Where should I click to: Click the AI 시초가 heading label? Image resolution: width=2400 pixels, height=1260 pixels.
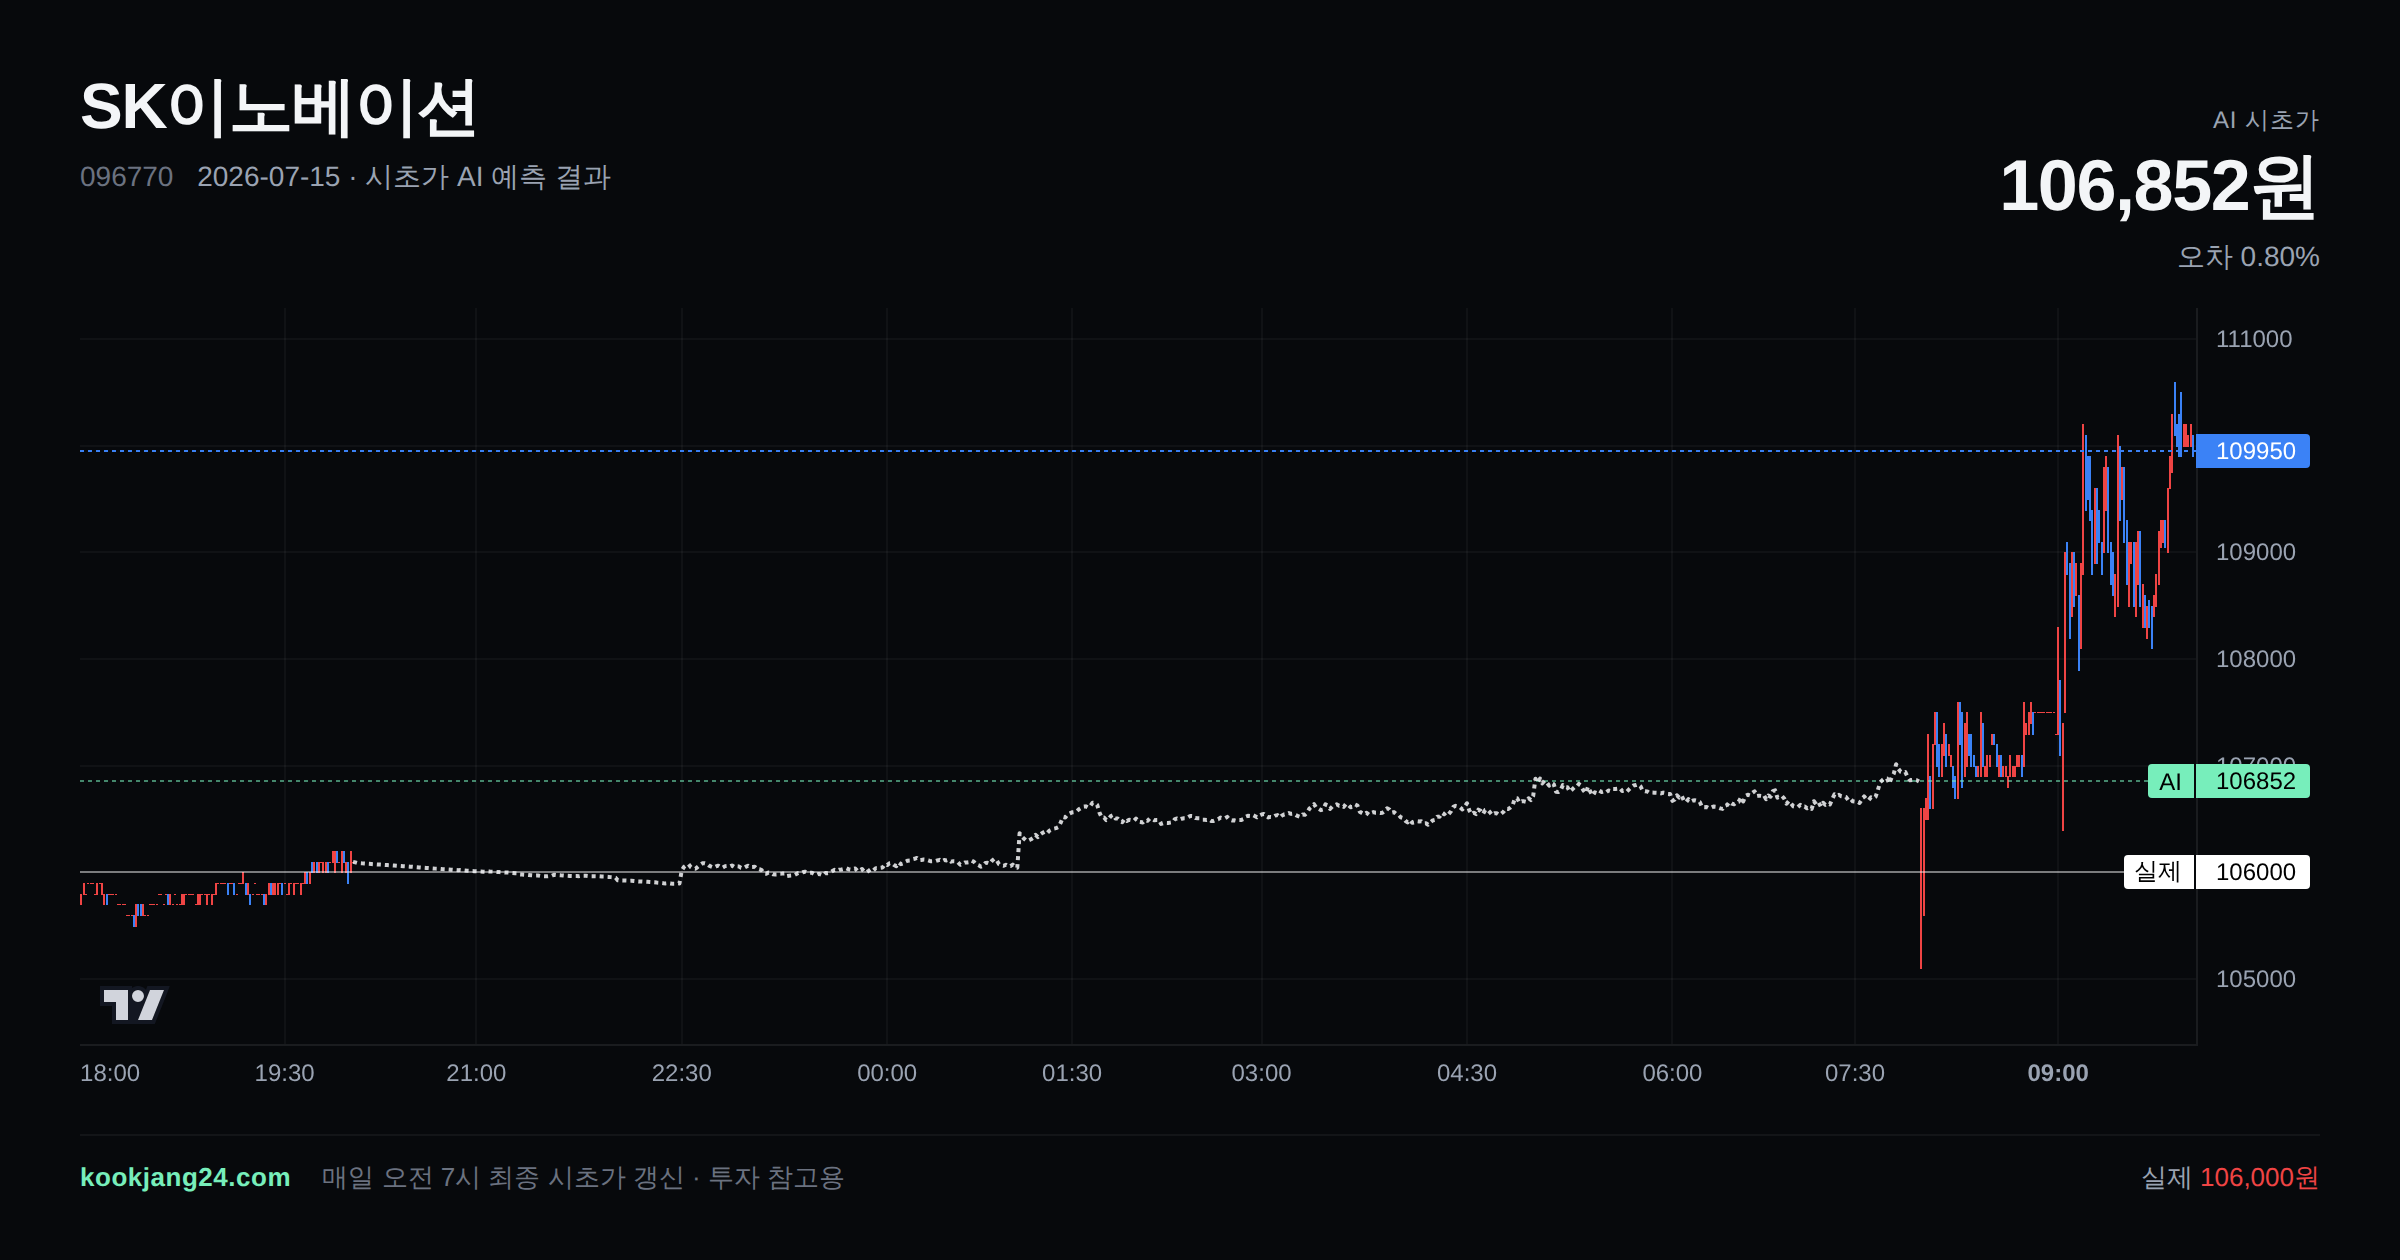pyautogui.click(x=2266, y=120)
